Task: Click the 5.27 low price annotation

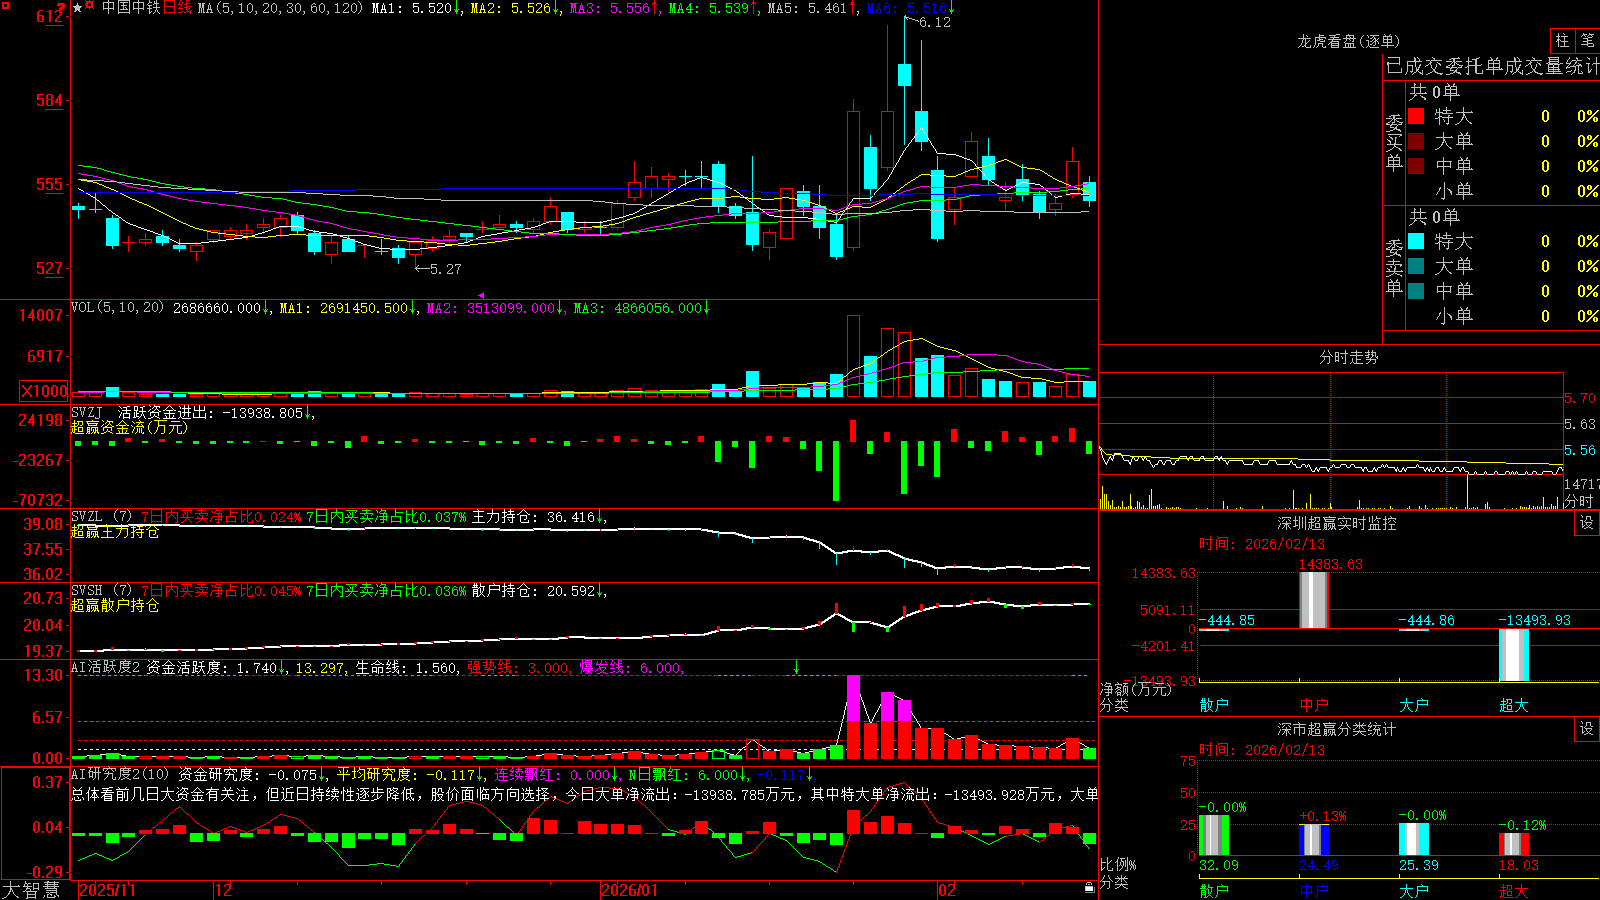Action: pos(438,269)
